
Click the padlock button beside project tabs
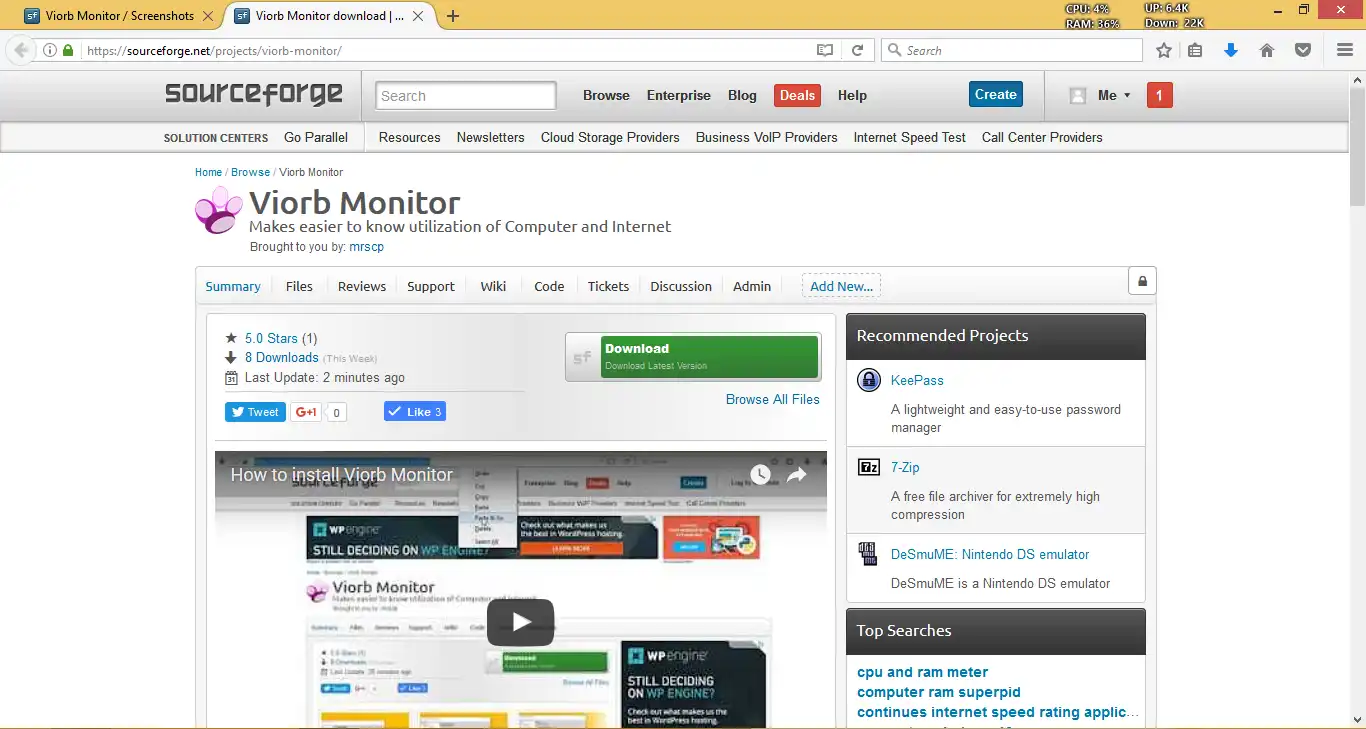point(1142,281)
